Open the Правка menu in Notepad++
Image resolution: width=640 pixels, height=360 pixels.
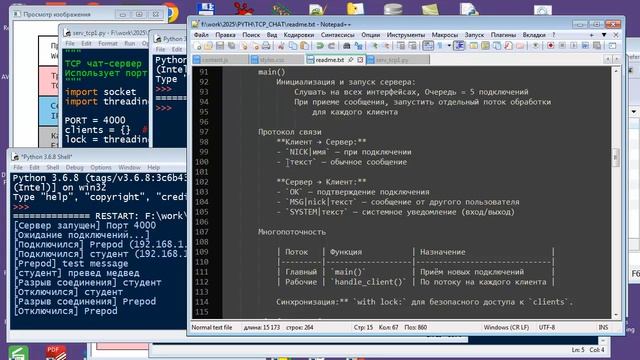225,35
